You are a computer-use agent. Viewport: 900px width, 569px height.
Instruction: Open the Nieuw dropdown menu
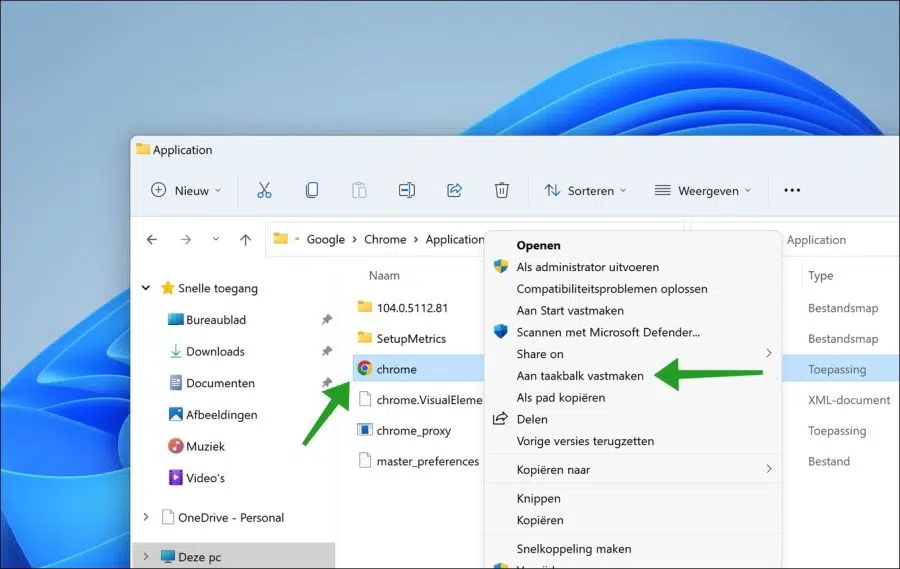[x=186, y=190]
